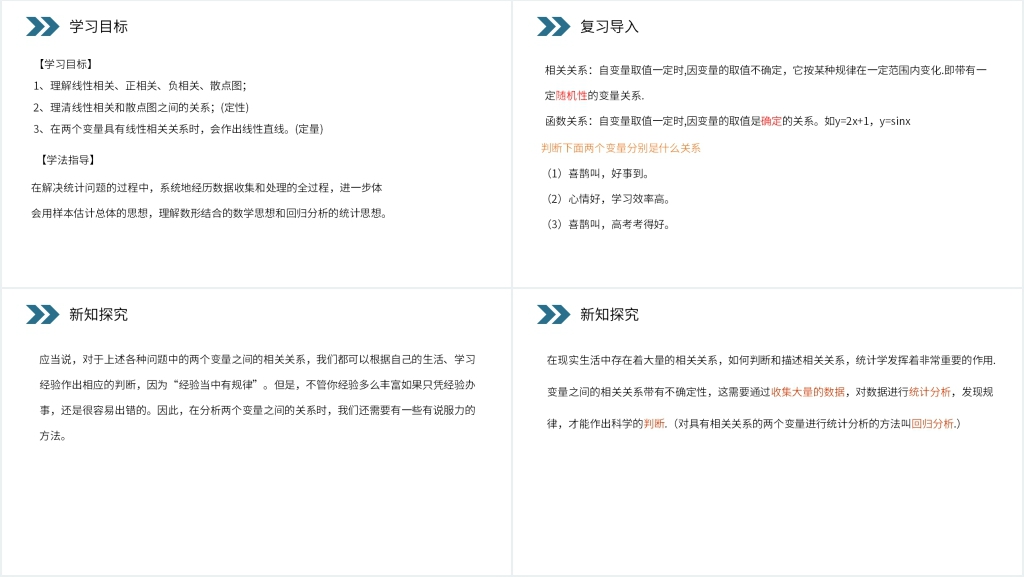Click item (3) 喜鹊叫，高考考得好
The height and width of the screenshot is (577, 1024).
tap(608, 225)
